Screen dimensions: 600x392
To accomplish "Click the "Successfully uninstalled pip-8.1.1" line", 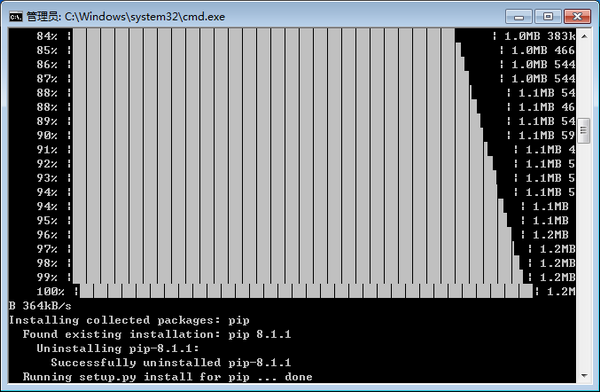I will click(x=171, y=363).
